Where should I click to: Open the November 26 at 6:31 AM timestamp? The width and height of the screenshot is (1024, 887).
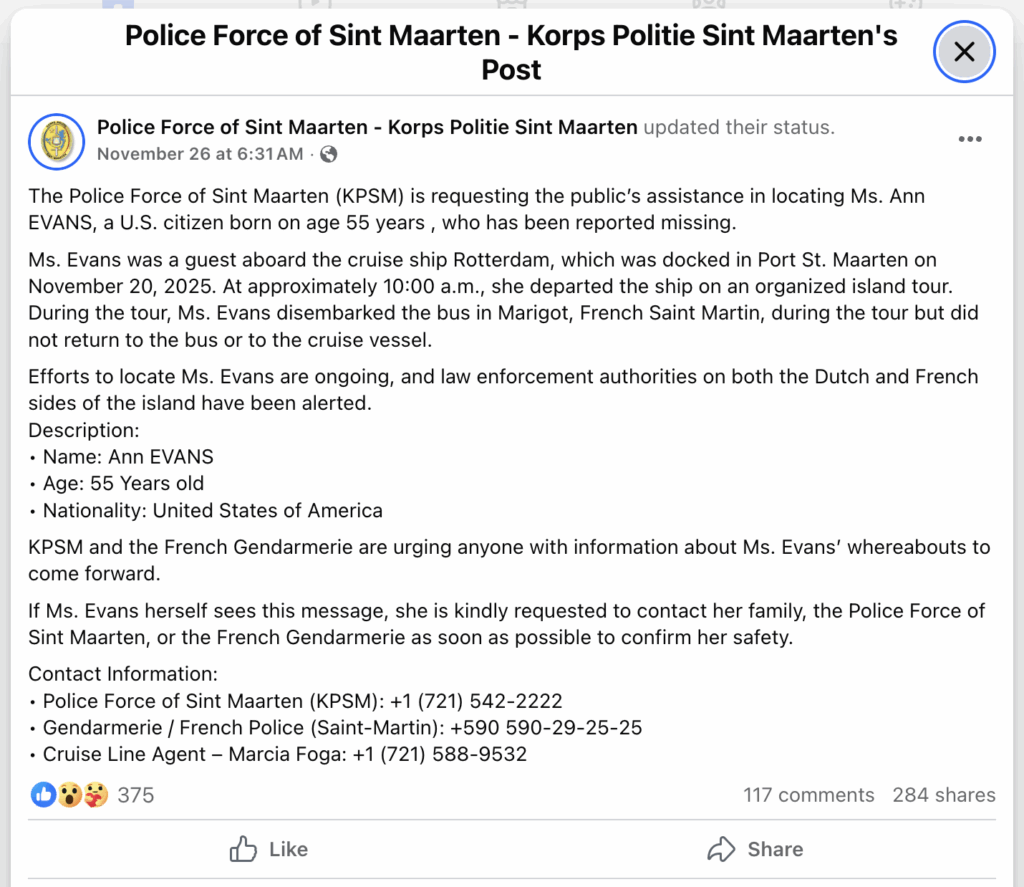(200, 154)
